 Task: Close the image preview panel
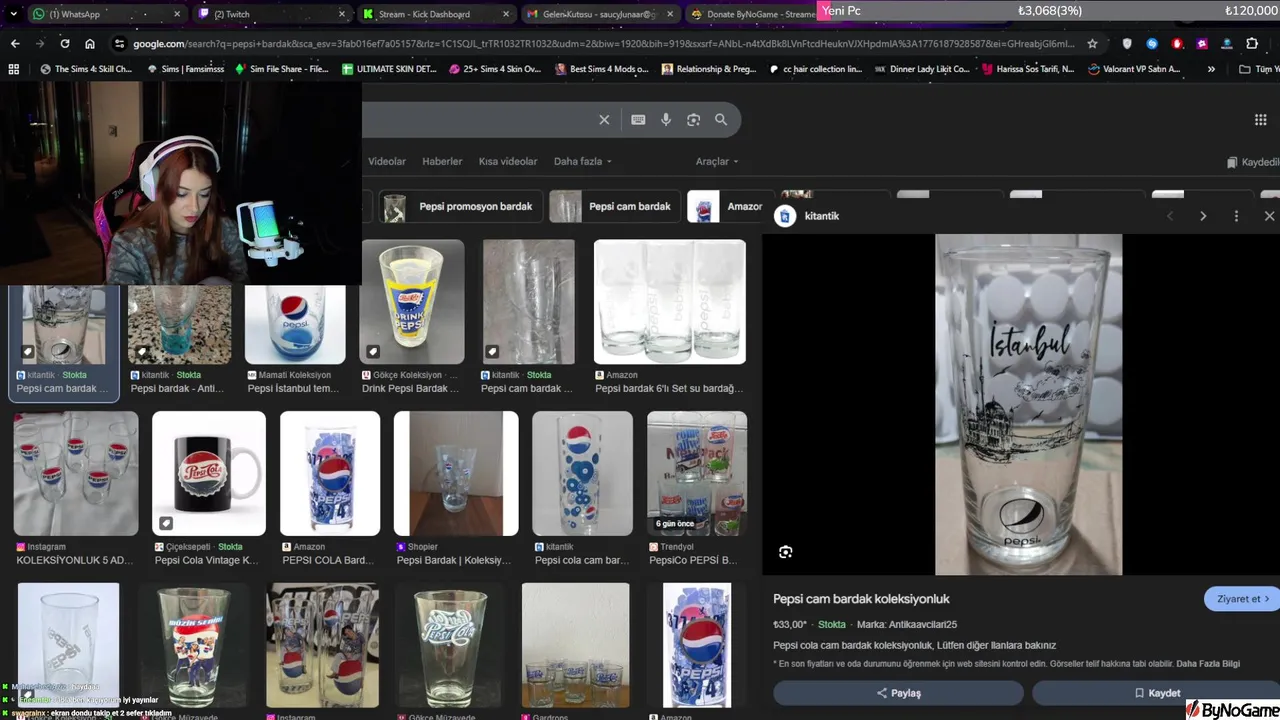pos(1269,216)
